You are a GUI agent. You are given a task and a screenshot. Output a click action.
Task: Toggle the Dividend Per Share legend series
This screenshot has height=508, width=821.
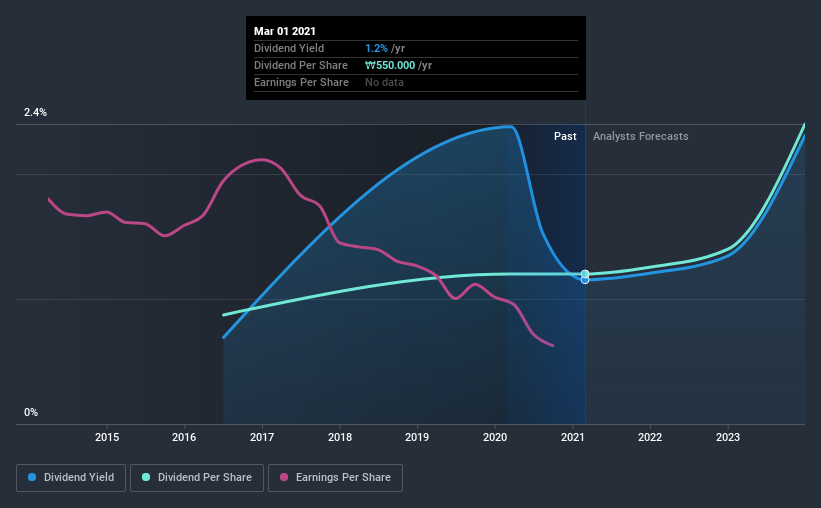click(x=203, y=478)
